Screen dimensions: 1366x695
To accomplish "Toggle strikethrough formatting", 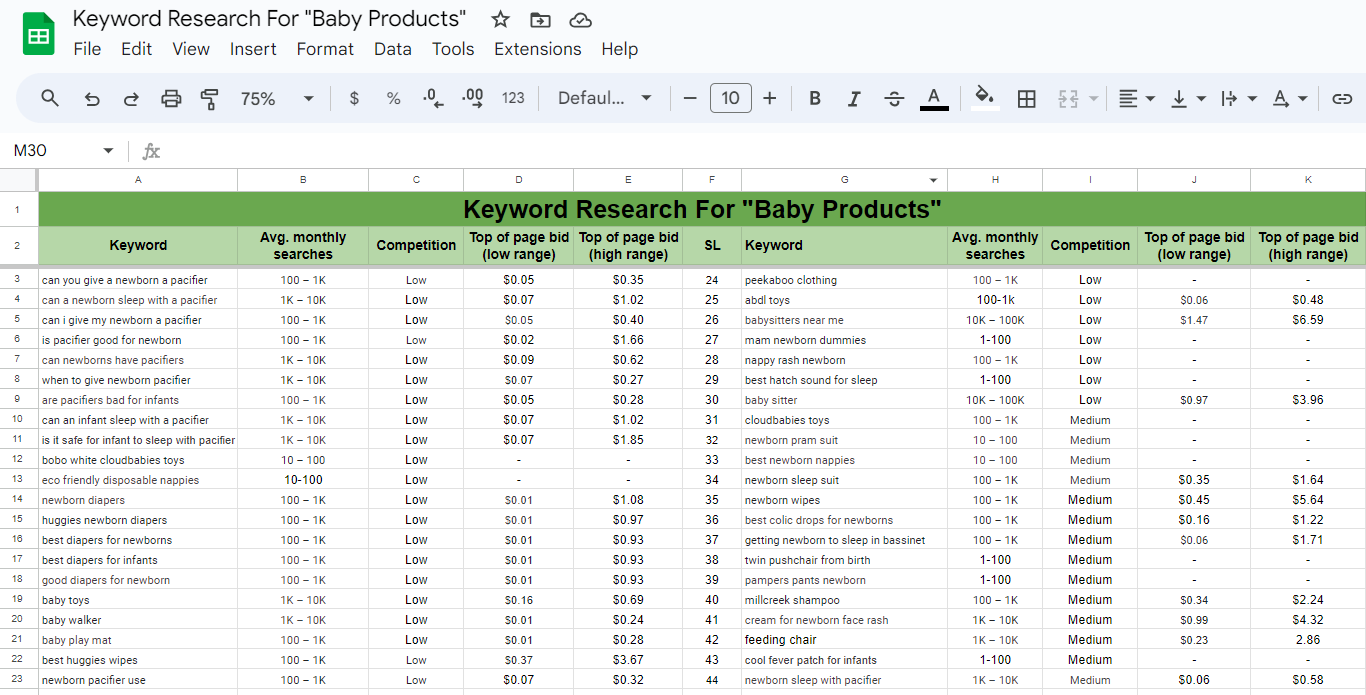I will [x=894, y=98].
